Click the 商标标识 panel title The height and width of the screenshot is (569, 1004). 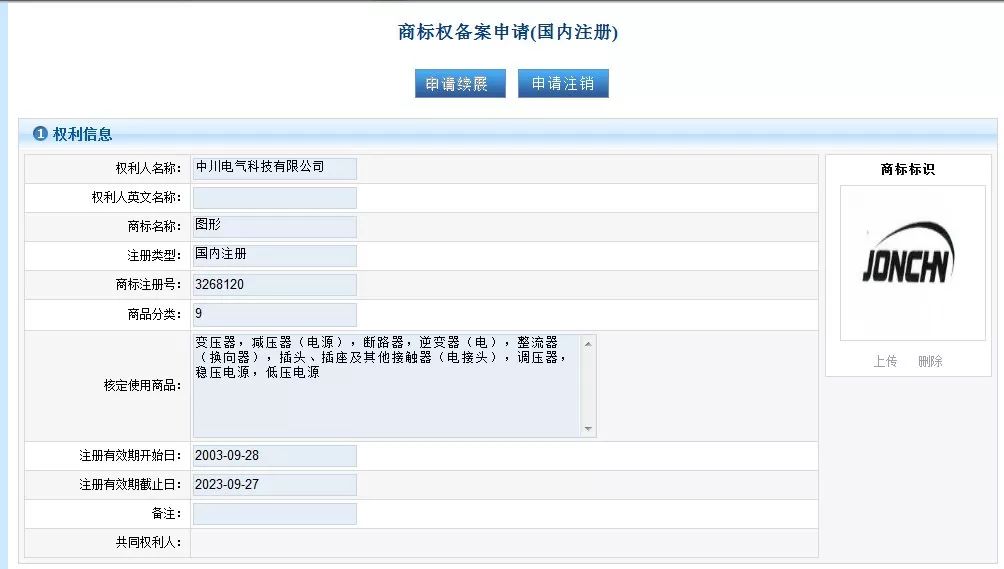tap(908, 170)
